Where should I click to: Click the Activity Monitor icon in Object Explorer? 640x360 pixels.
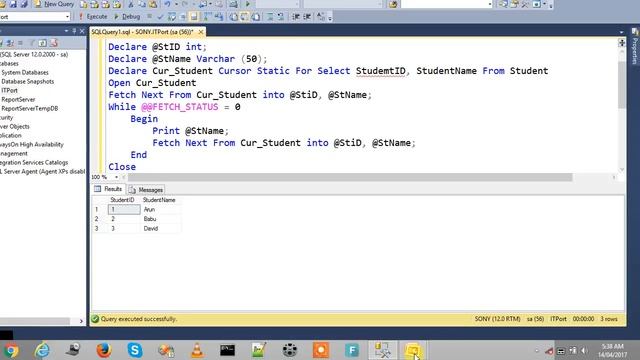click(x=53, y=43)
